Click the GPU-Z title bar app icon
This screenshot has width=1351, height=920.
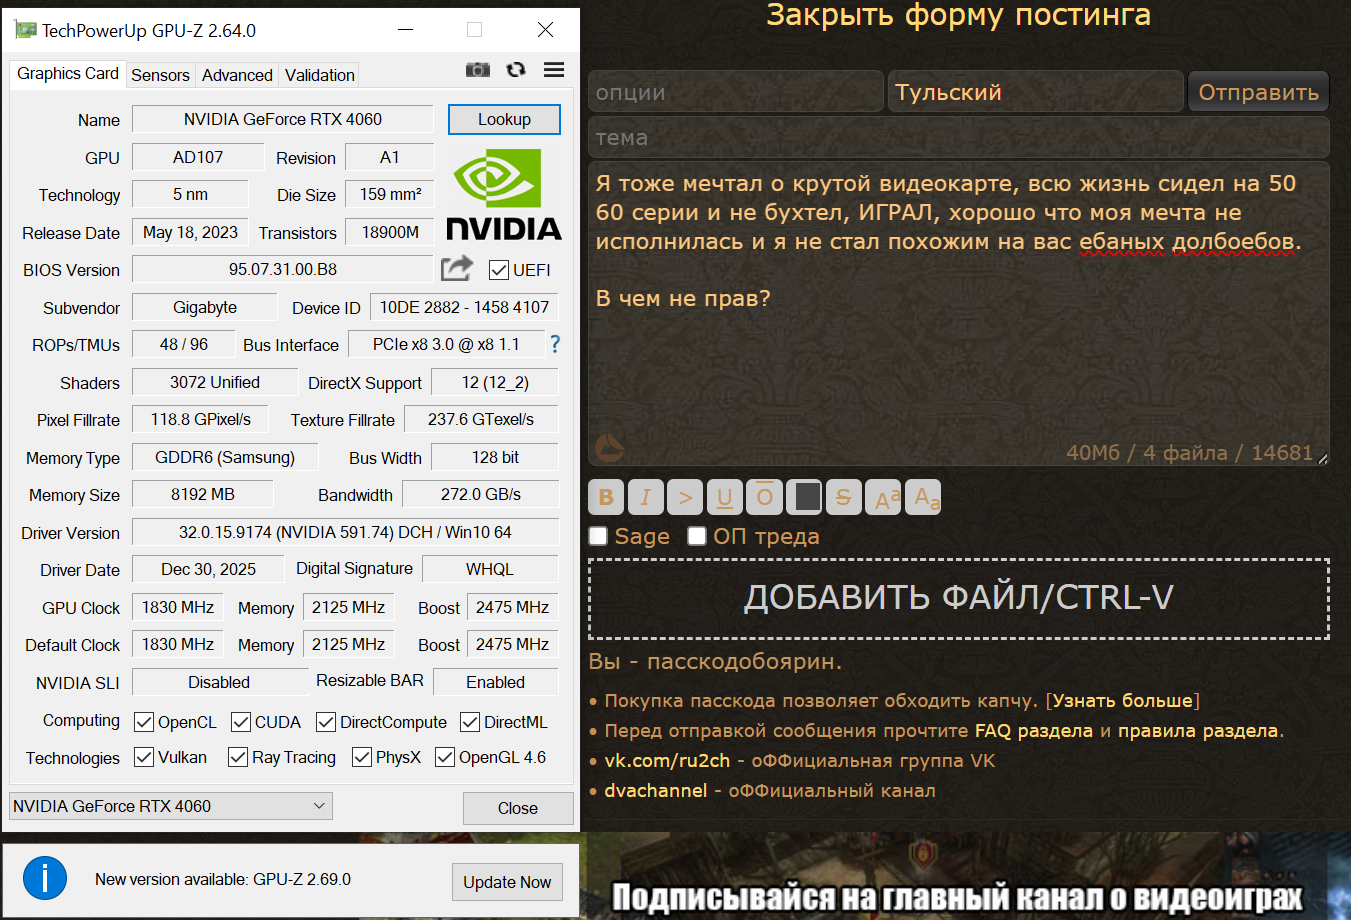point(25,30)
